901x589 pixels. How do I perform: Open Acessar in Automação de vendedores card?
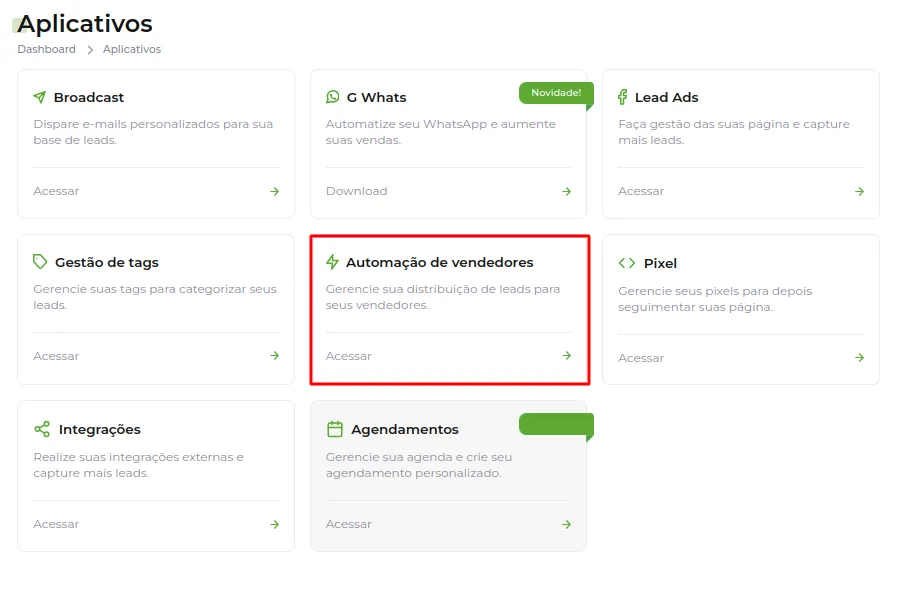(x=349, y=356)
